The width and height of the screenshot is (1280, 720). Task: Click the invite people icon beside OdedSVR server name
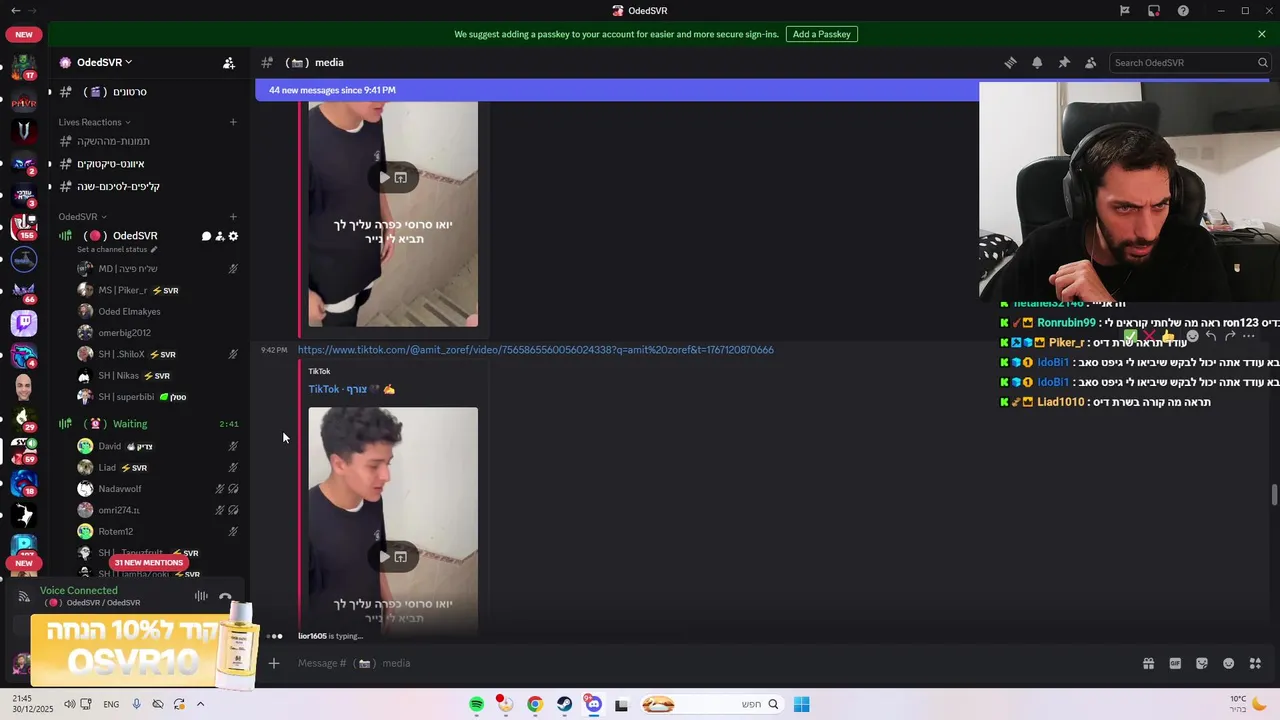click(x=229, y=62)
